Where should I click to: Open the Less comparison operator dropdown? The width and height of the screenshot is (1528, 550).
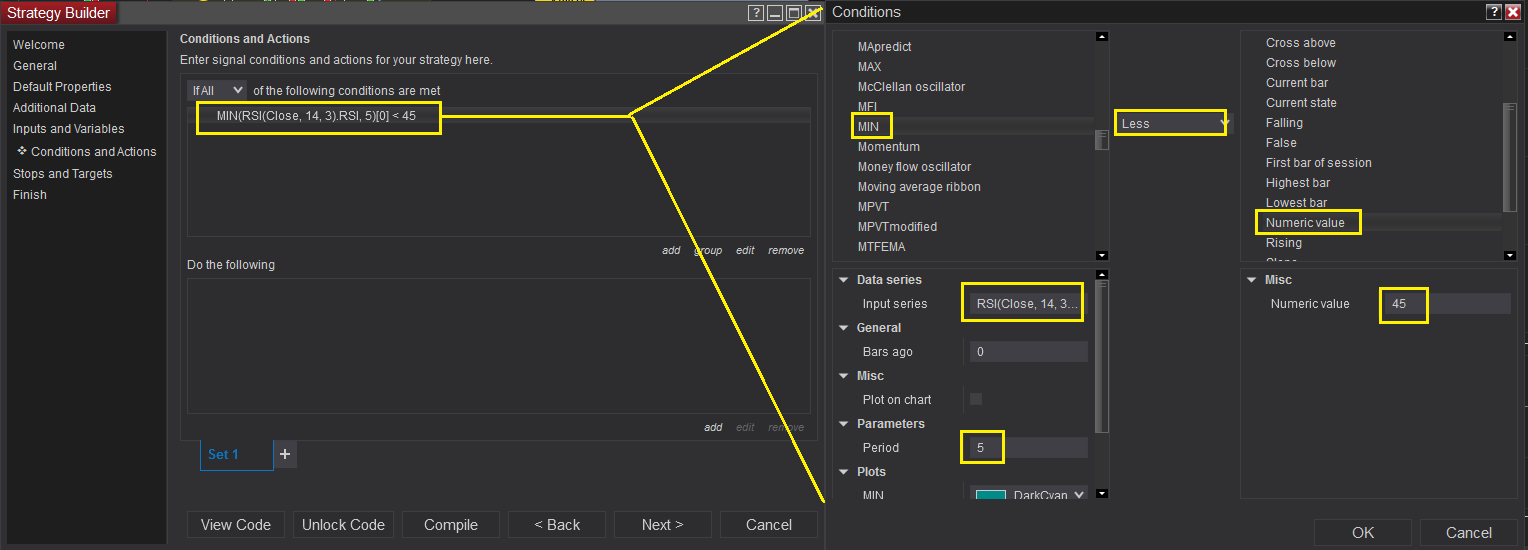point(1171,124)
